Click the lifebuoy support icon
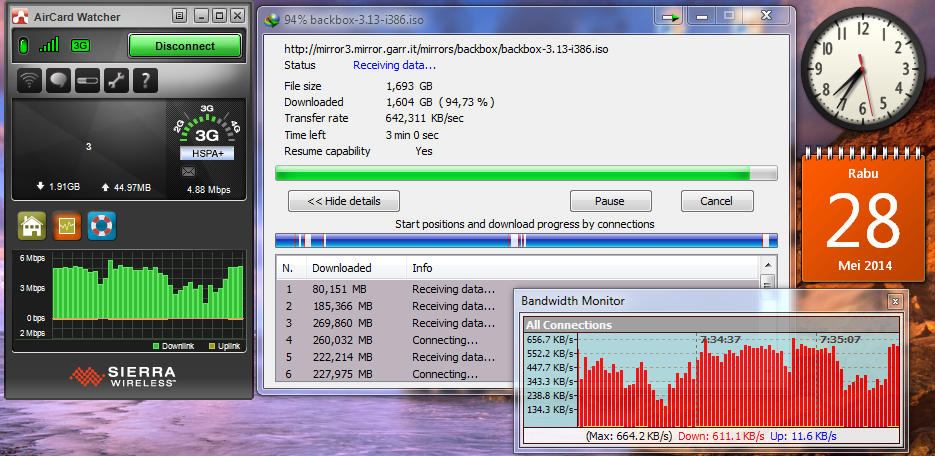The height and width of the screenshot is (456, 935). coord(101,226)
